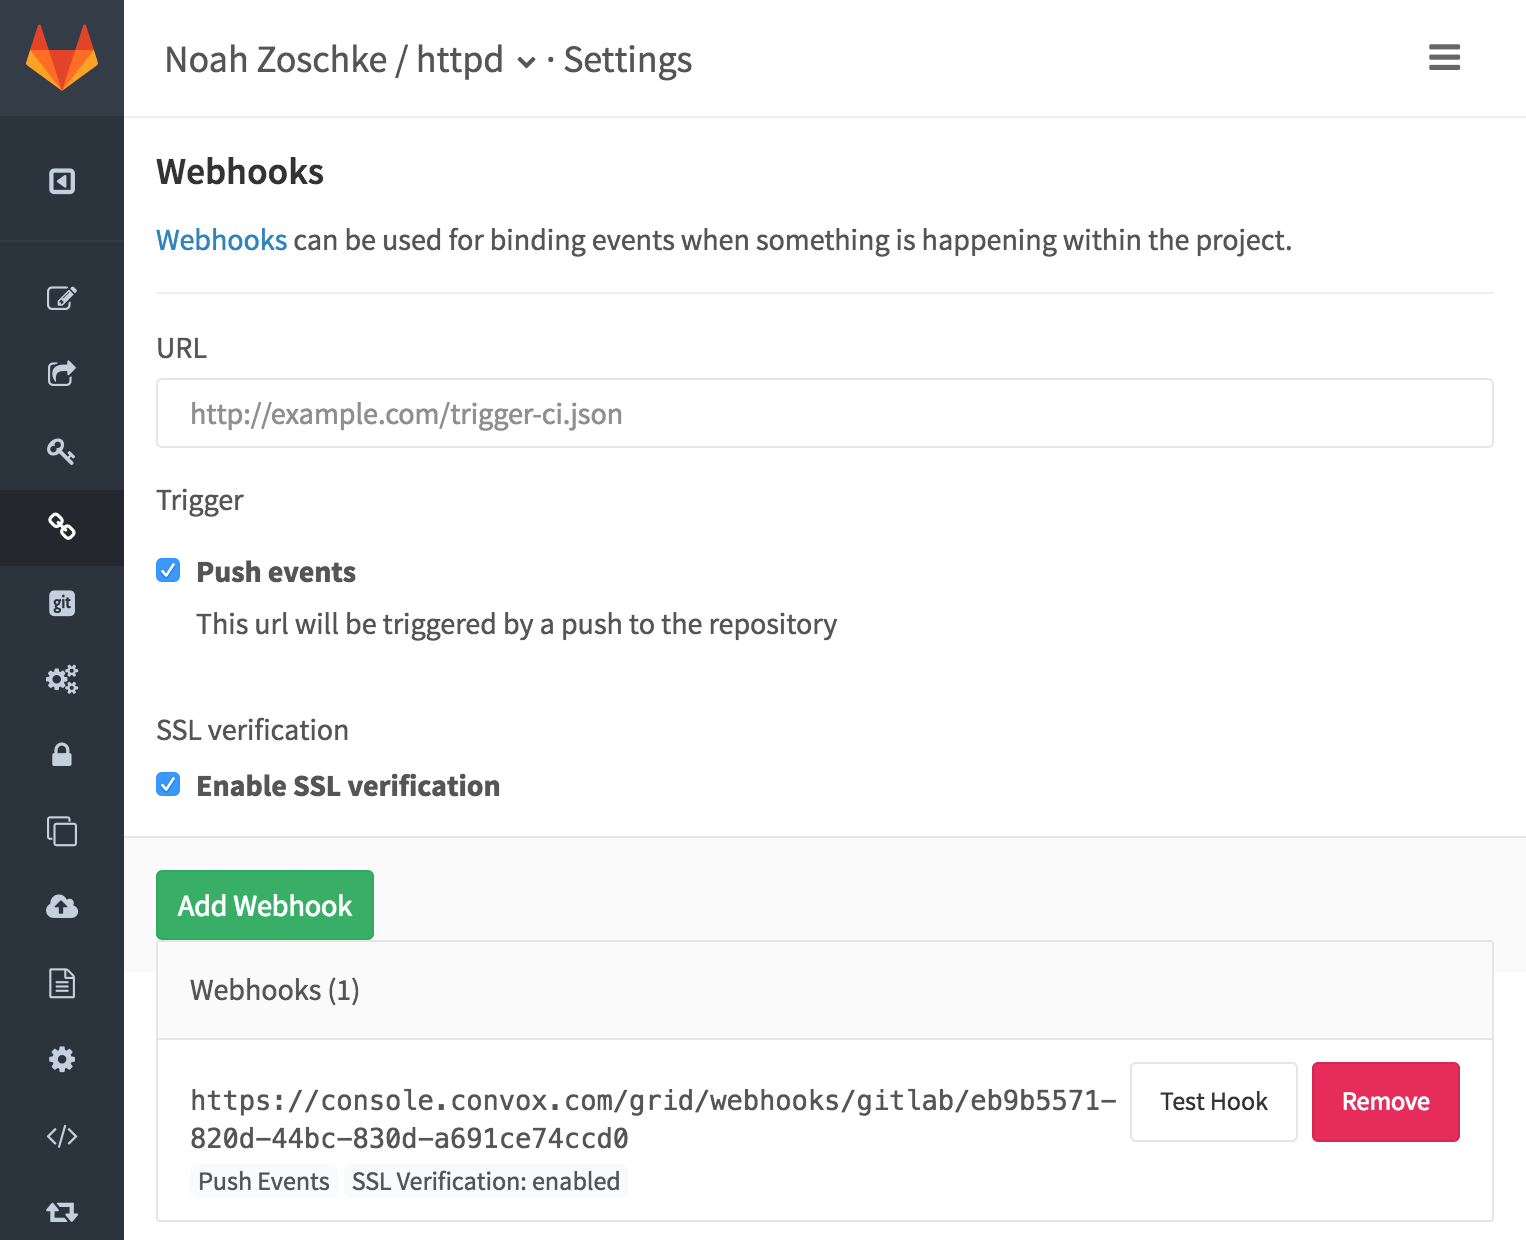Open the share/export sidebar icon

click(x=62, y=374)
